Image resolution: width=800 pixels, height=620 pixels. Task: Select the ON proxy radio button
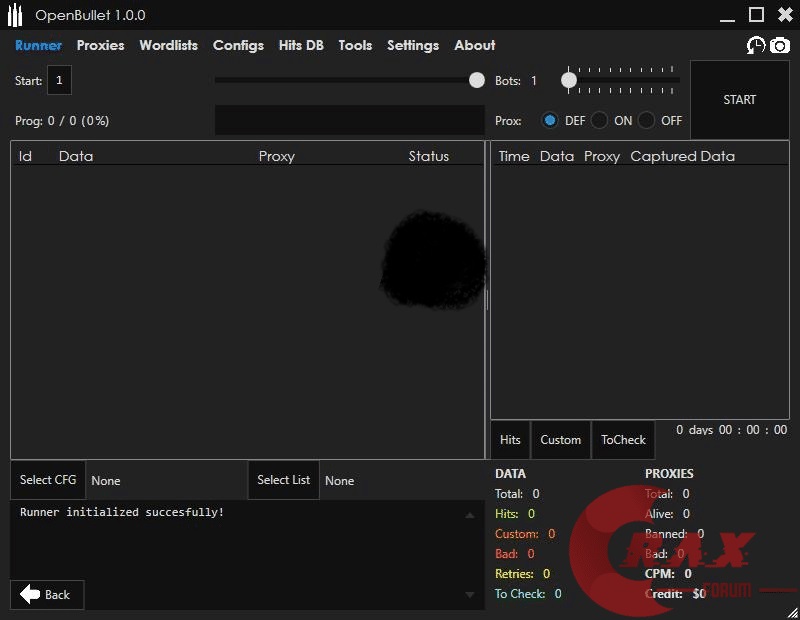coord(599,120)
